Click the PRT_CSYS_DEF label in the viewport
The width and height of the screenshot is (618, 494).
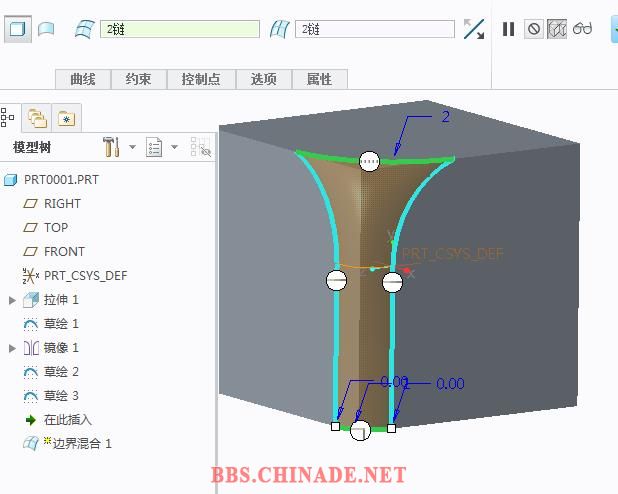[x=452, y=254]
